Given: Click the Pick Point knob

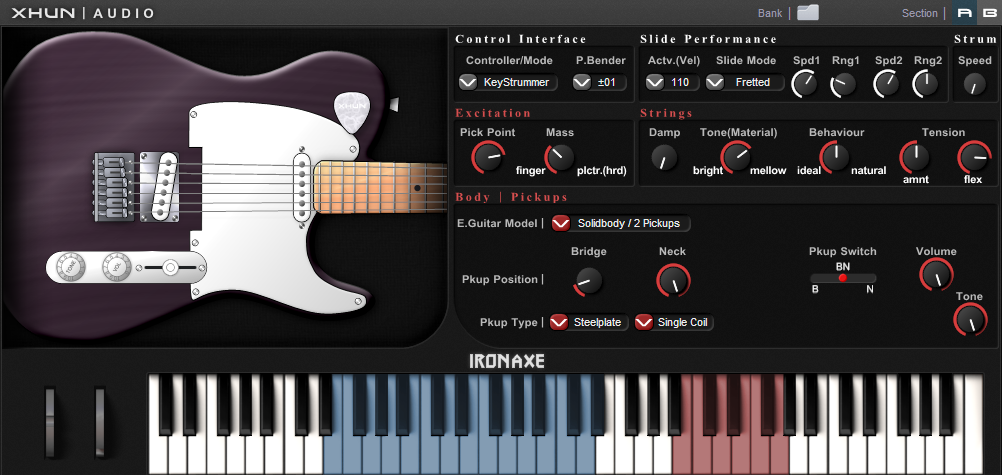Looking at the screenshot, I should [x=488, y=157].
